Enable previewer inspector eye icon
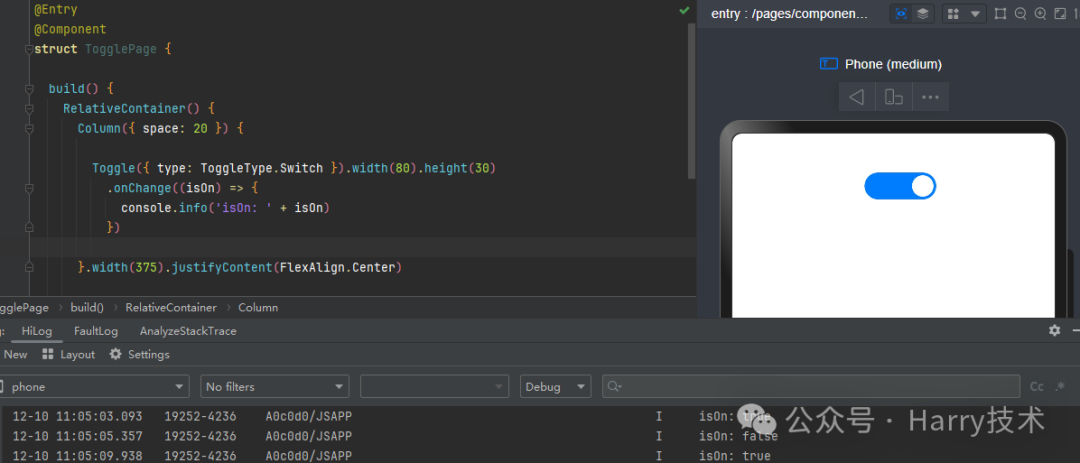Viewport: 1080px width, 463px height. click(x=901, y=14)
